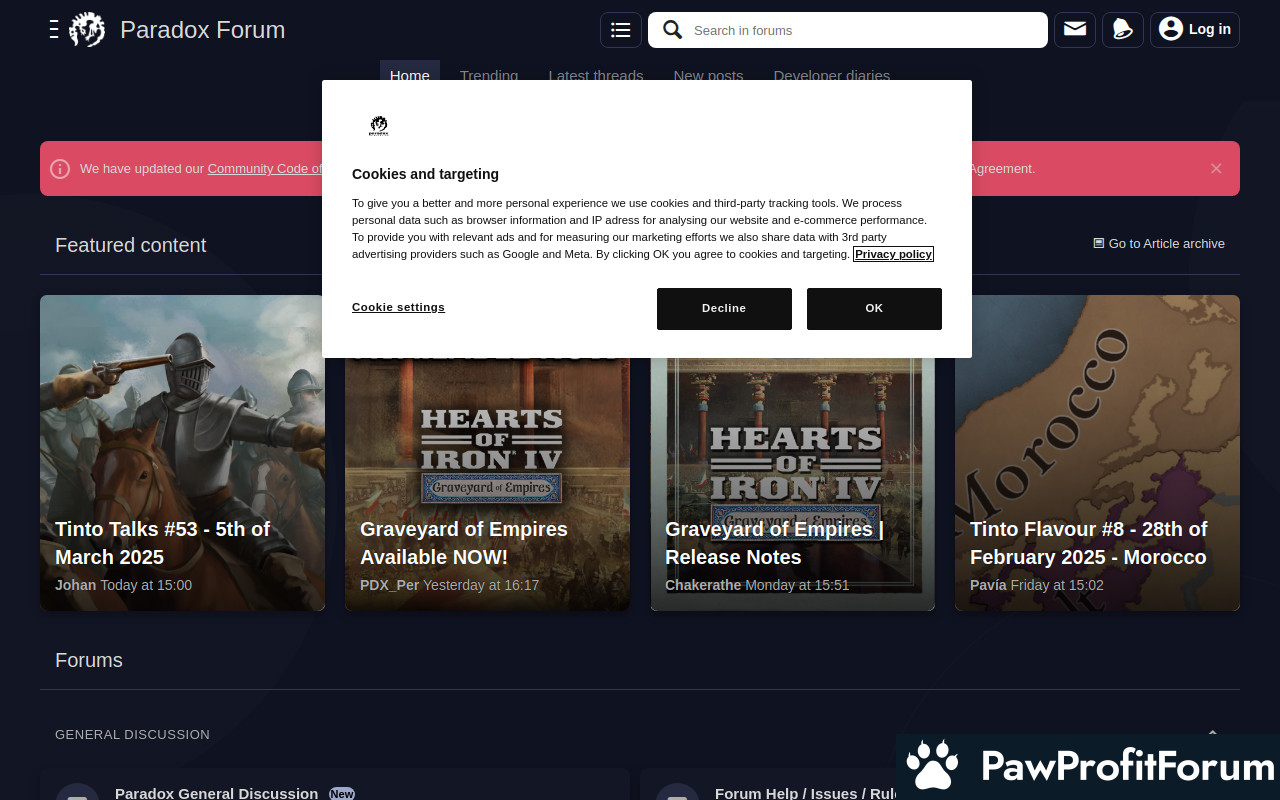Open the Community Code link in banner
The image size is (1280, 800).
(x=265, y=169)
